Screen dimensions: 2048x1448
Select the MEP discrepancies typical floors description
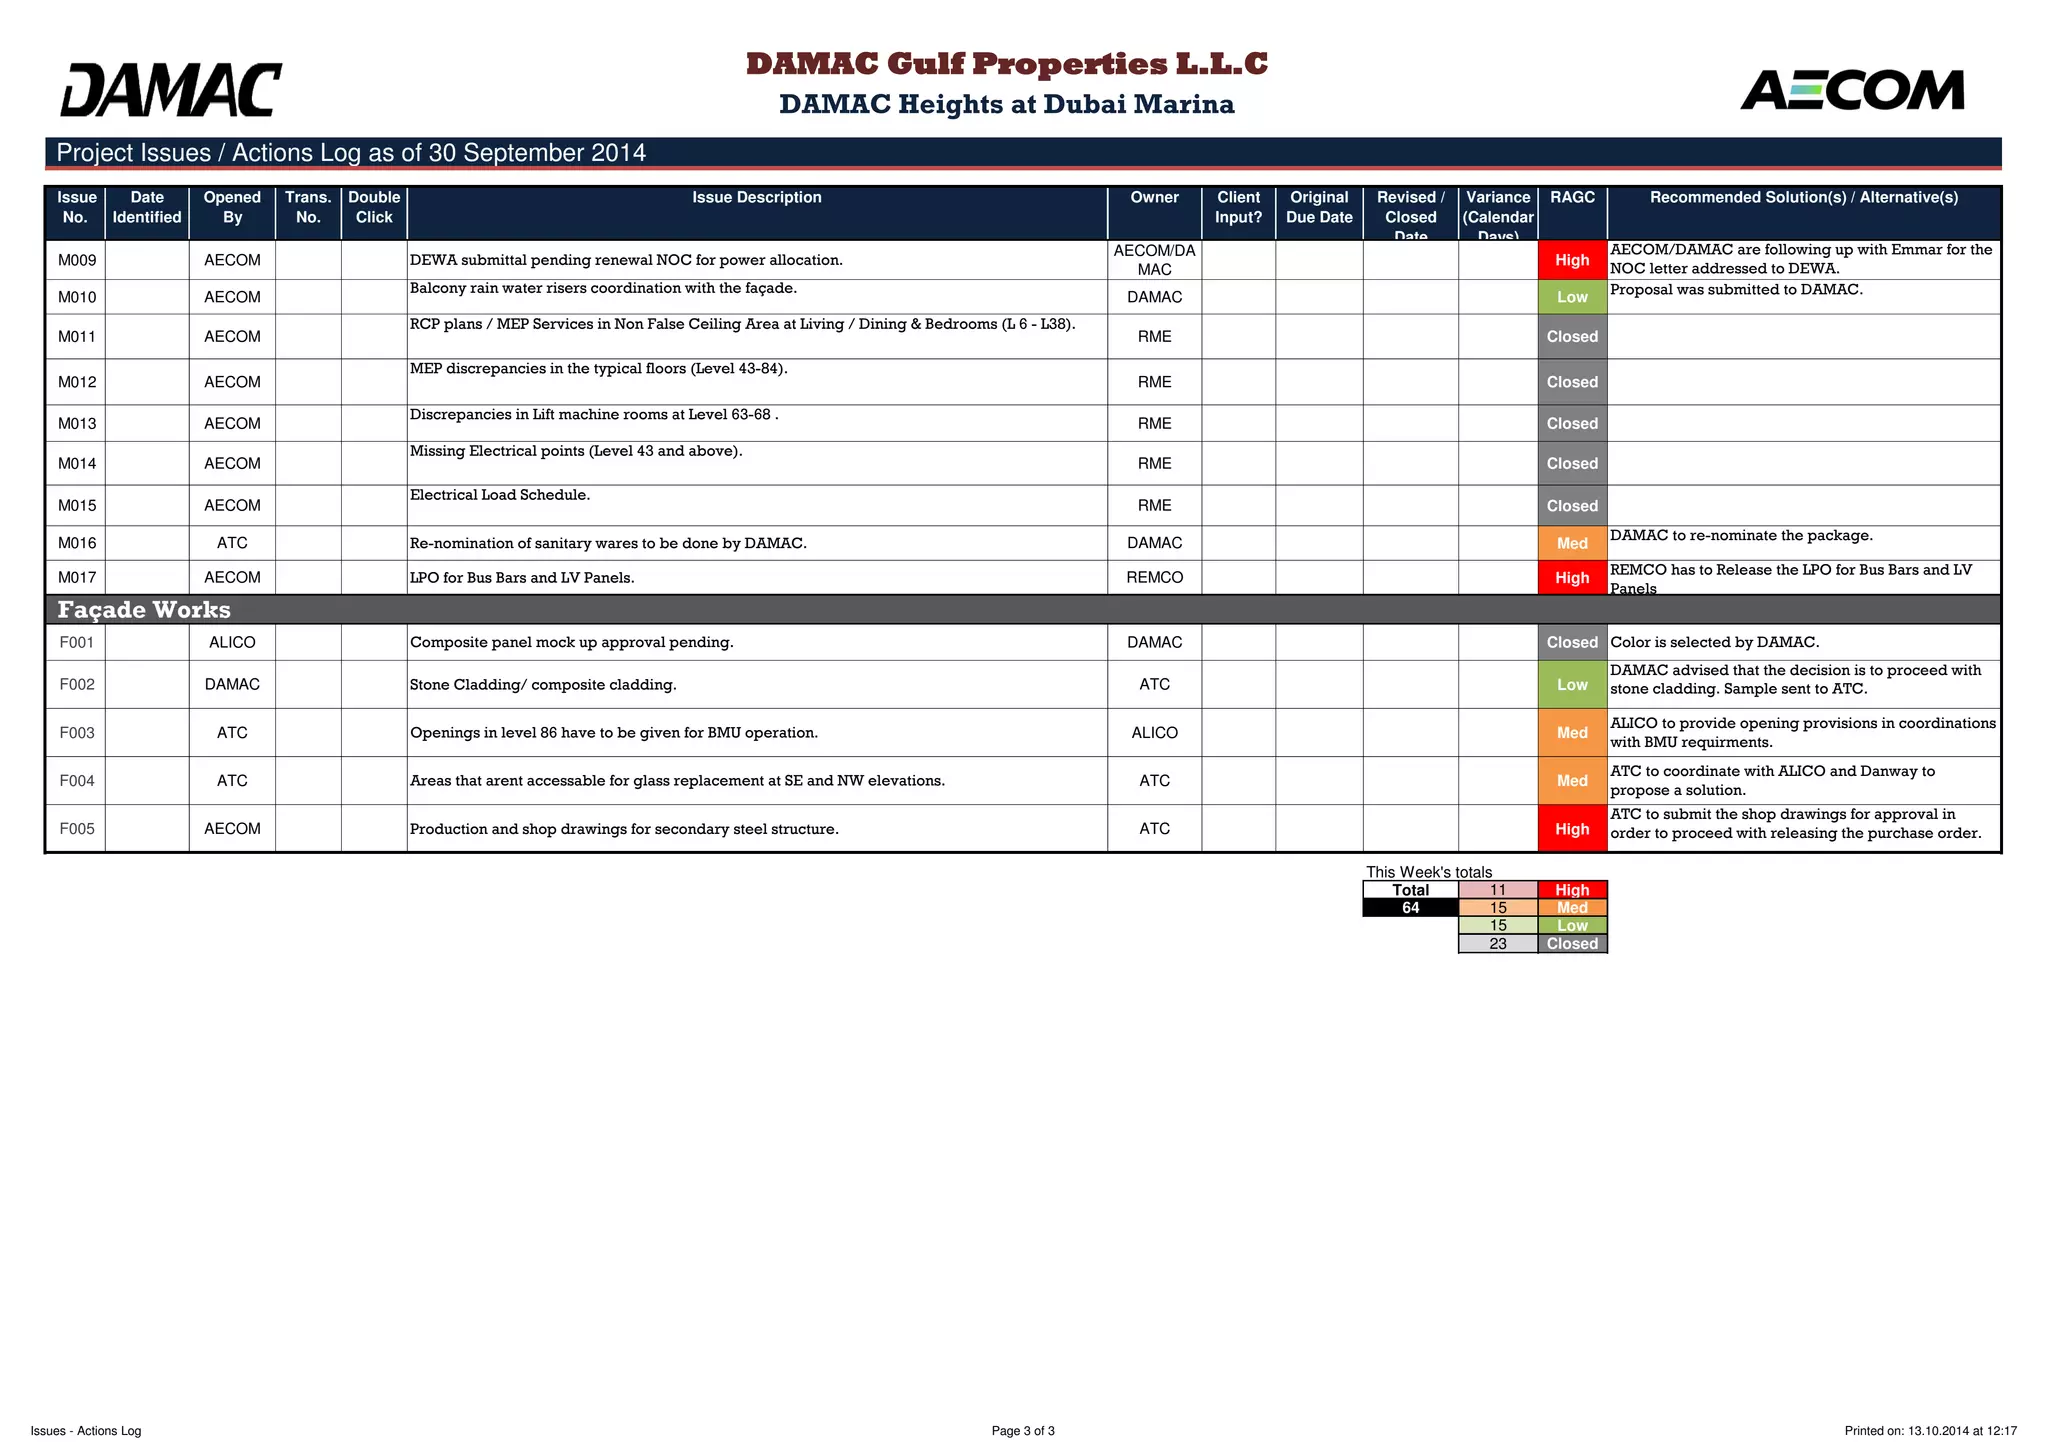pos(598,368)
